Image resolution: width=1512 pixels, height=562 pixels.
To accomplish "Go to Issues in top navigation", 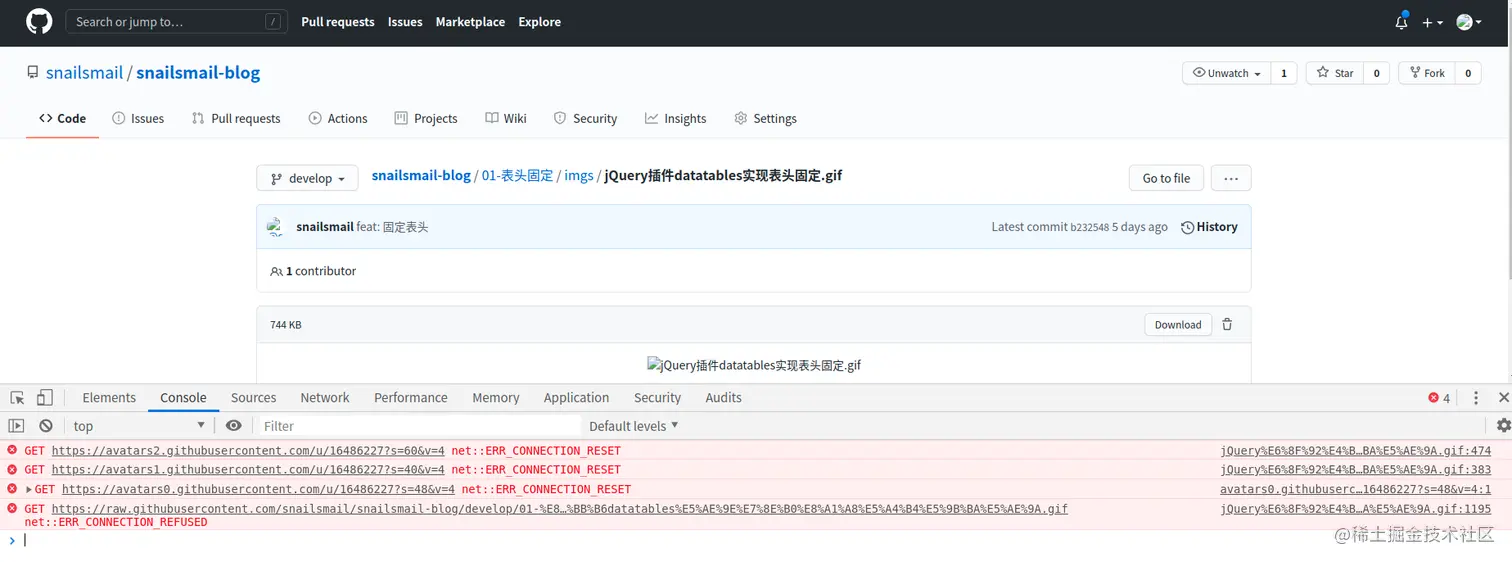I will tap(405, 22).
